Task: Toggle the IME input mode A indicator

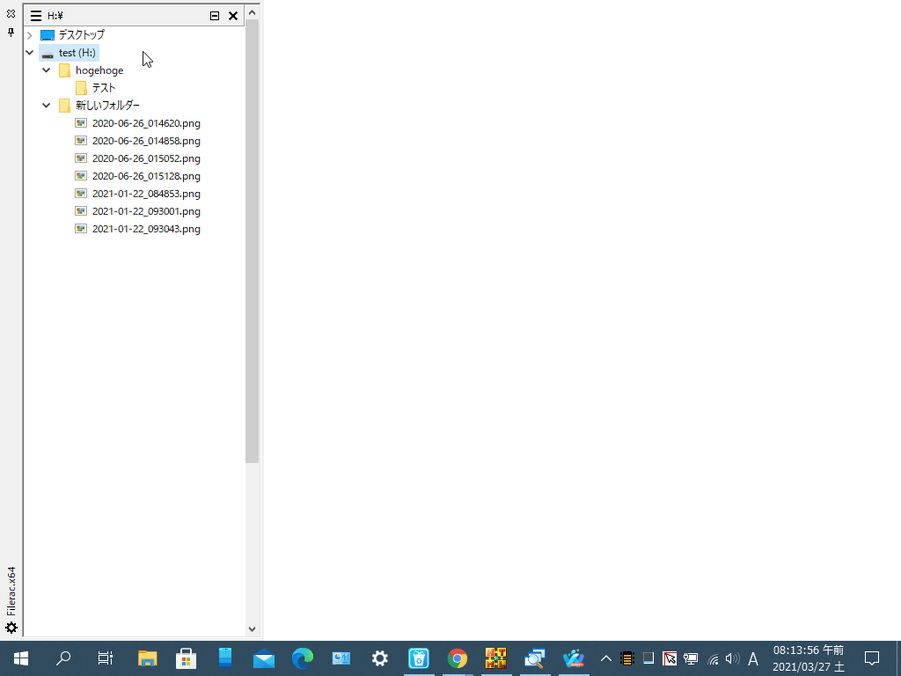Action: [x=753, y=659]
